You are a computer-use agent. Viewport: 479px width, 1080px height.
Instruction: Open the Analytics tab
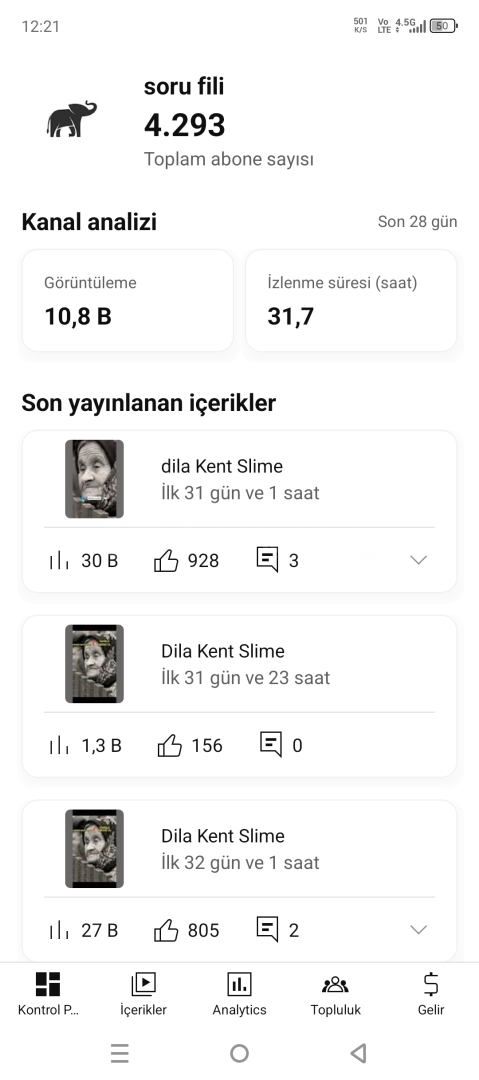[239, 994]
